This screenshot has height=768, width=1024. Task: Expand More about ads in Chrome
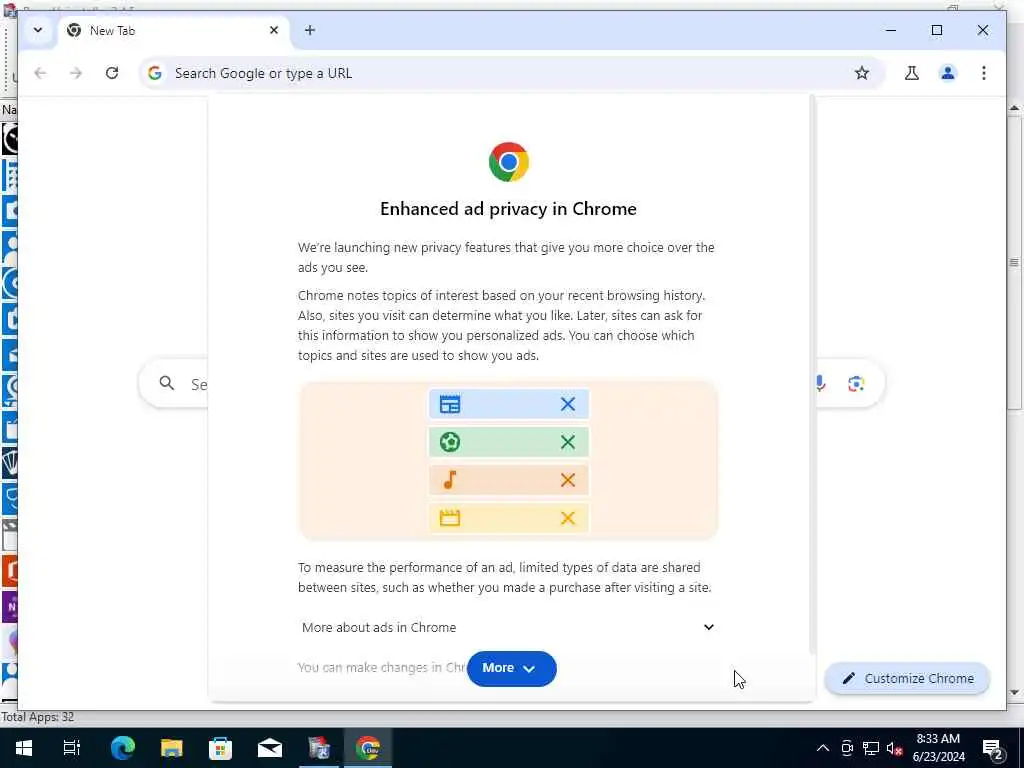508,627
